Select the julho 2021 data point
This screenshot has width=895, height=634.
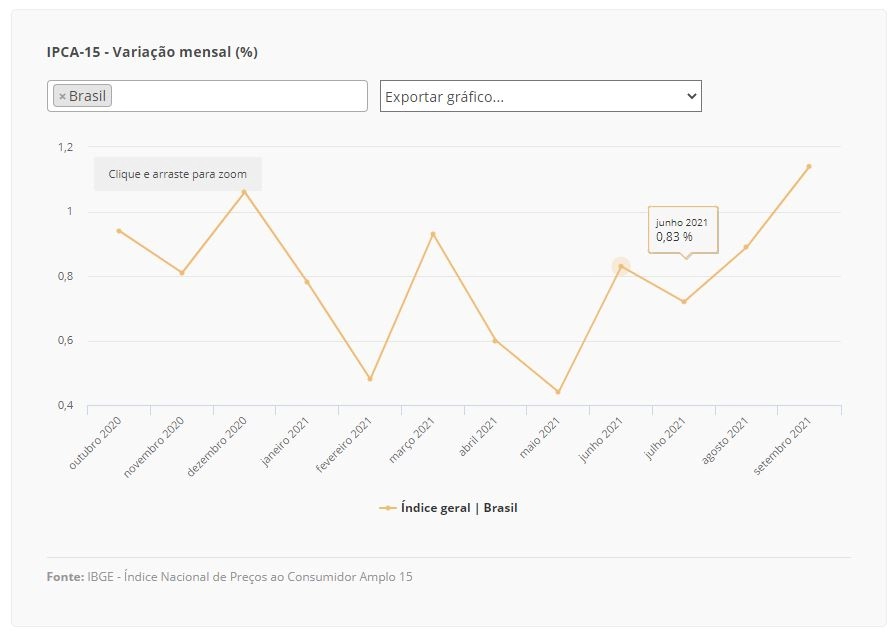tap(684, 302)
